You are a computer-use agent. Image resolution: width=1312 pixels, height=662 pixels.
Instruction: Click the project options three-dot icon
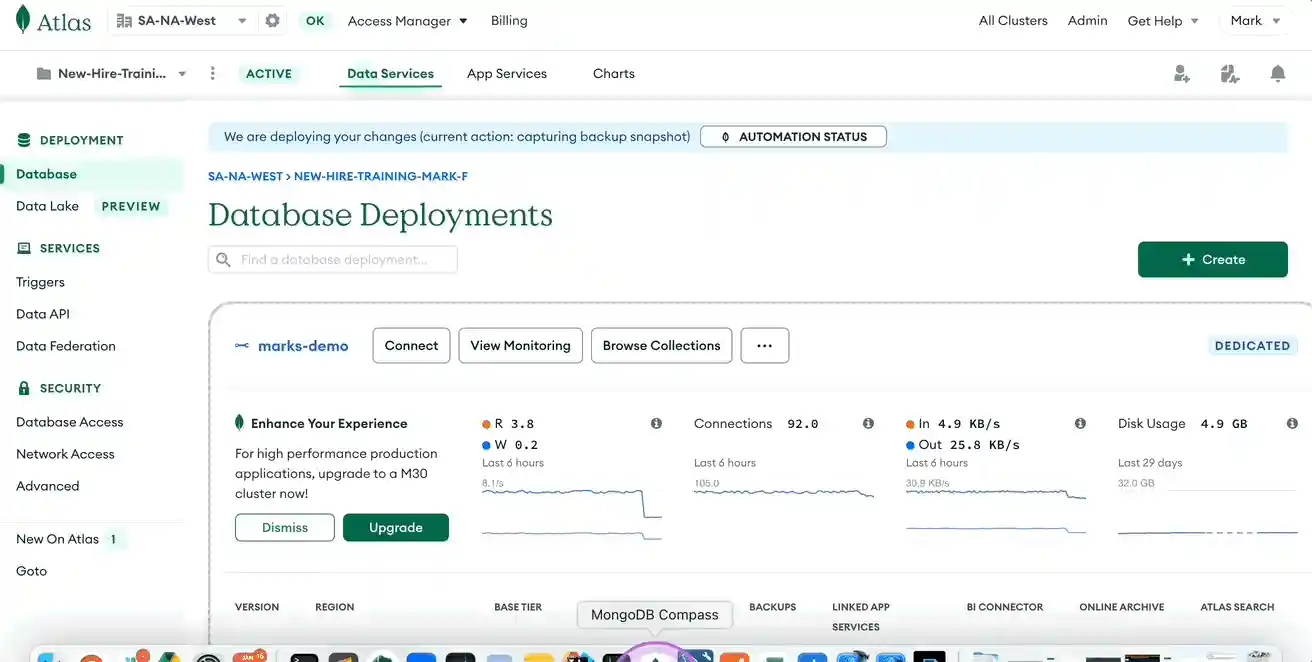coord(212,74)
